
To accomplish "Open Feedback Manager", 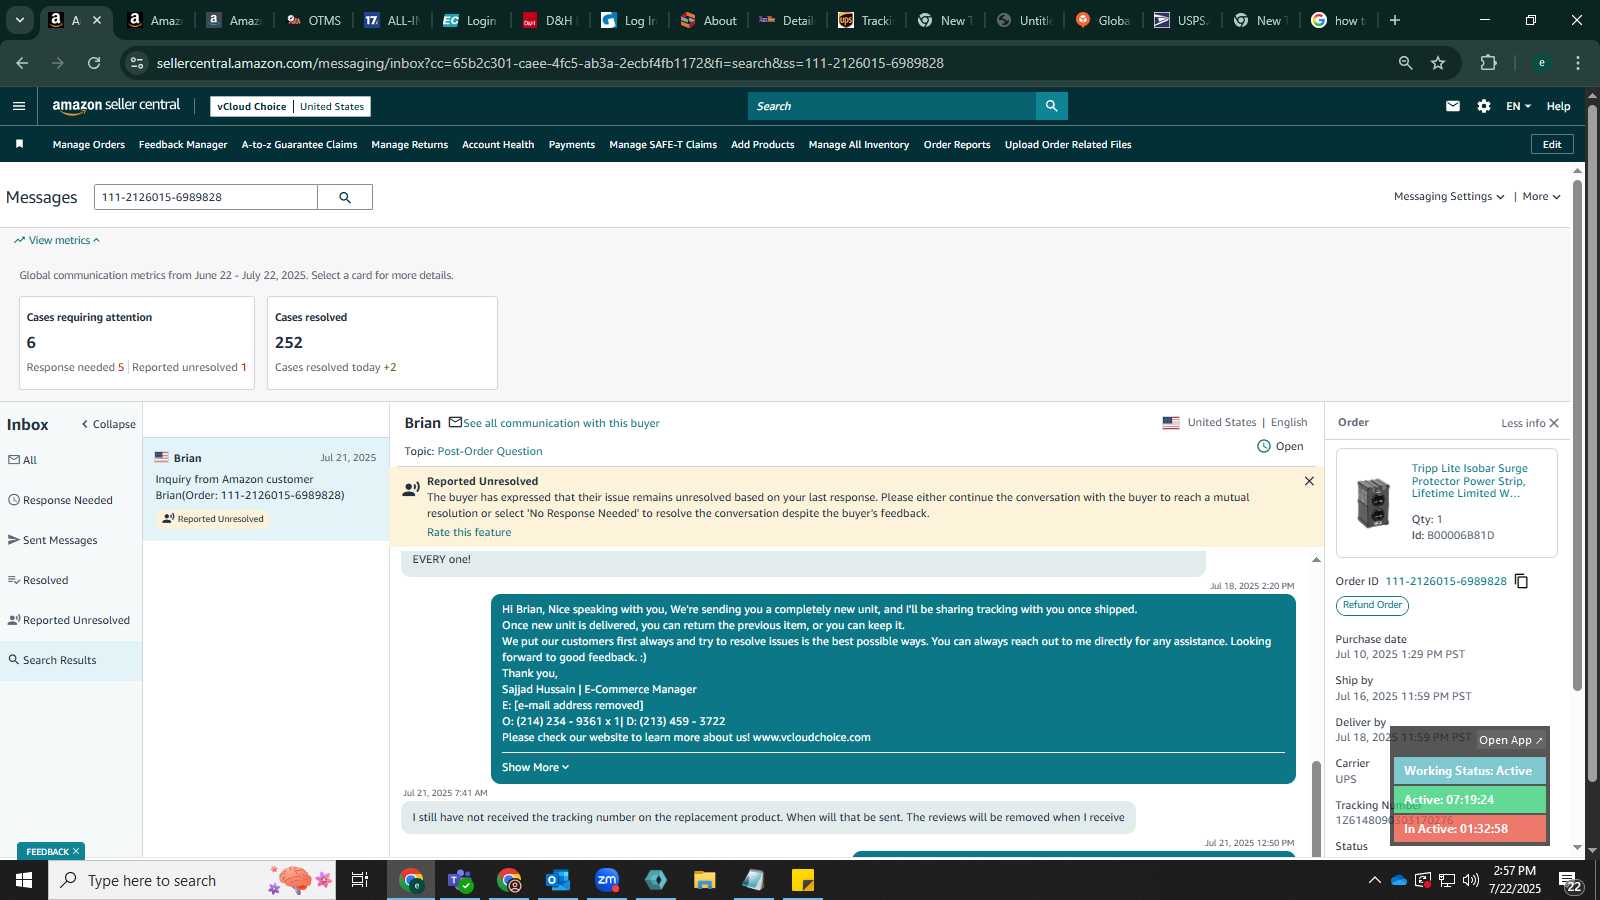I will 183,144.
